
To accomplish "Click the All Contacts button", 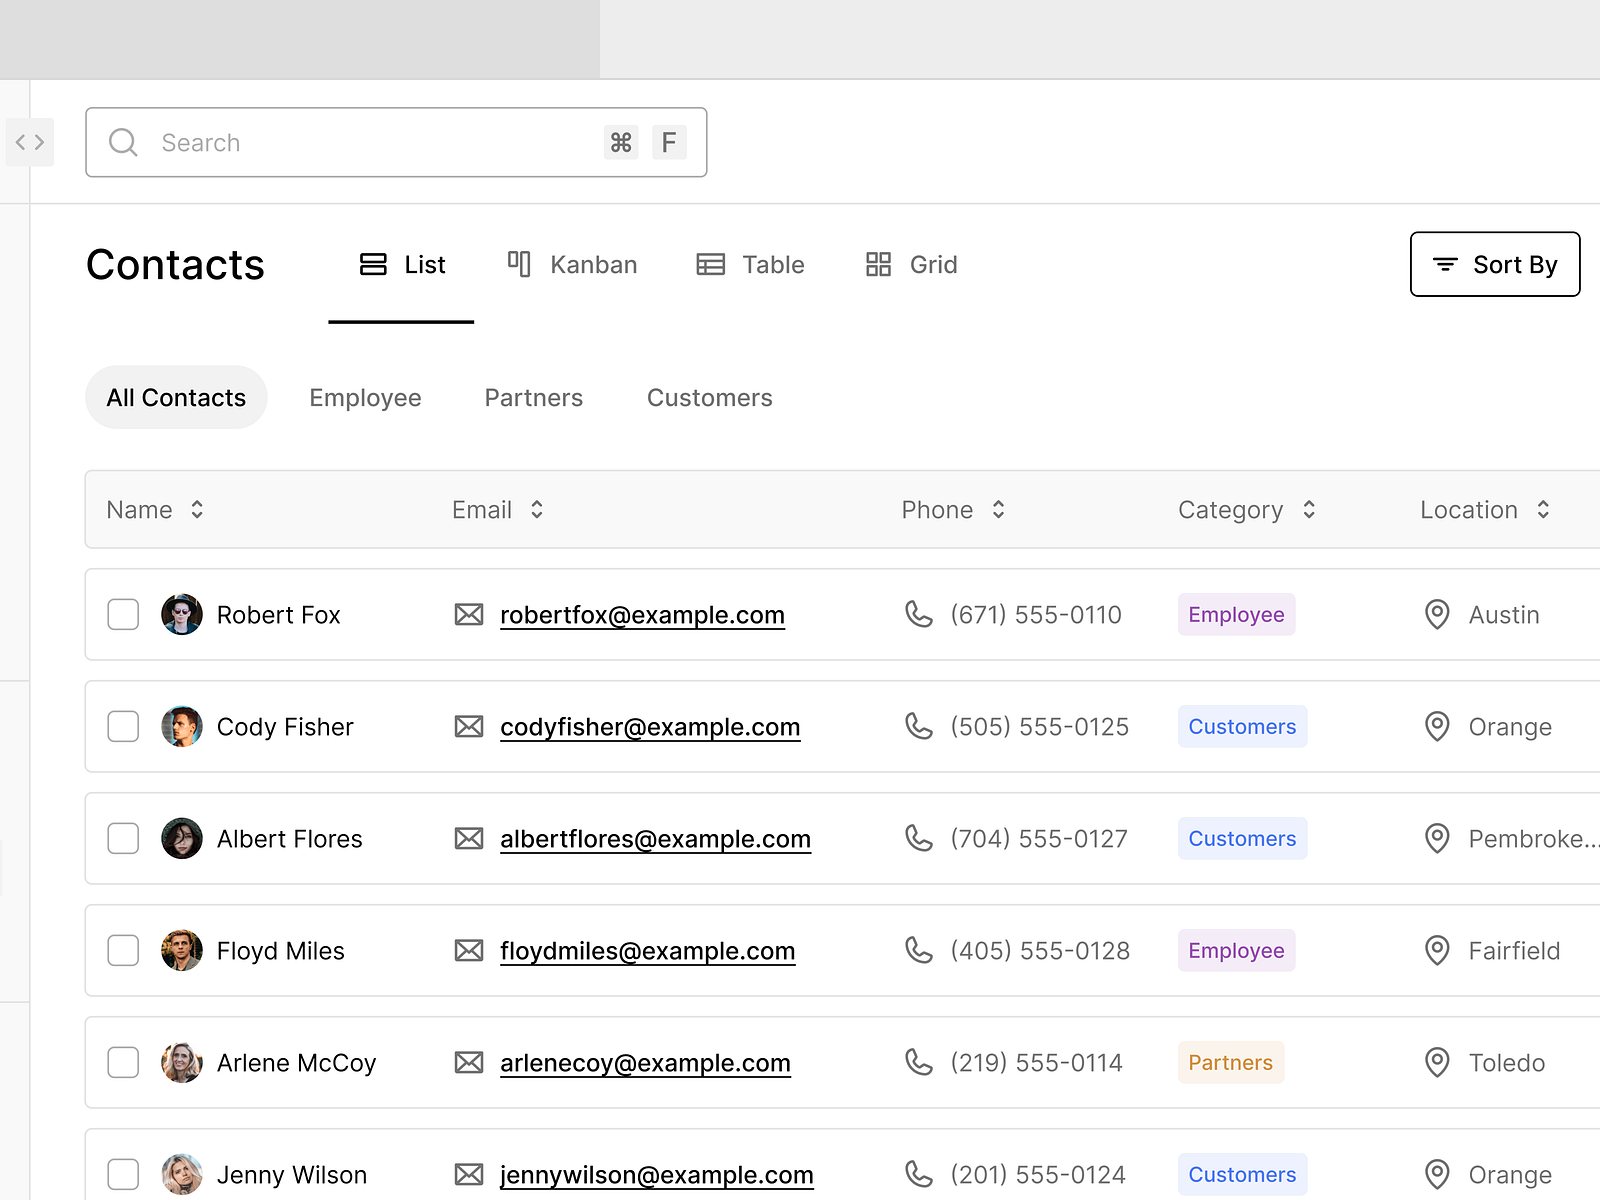I will tap(176, 397).
